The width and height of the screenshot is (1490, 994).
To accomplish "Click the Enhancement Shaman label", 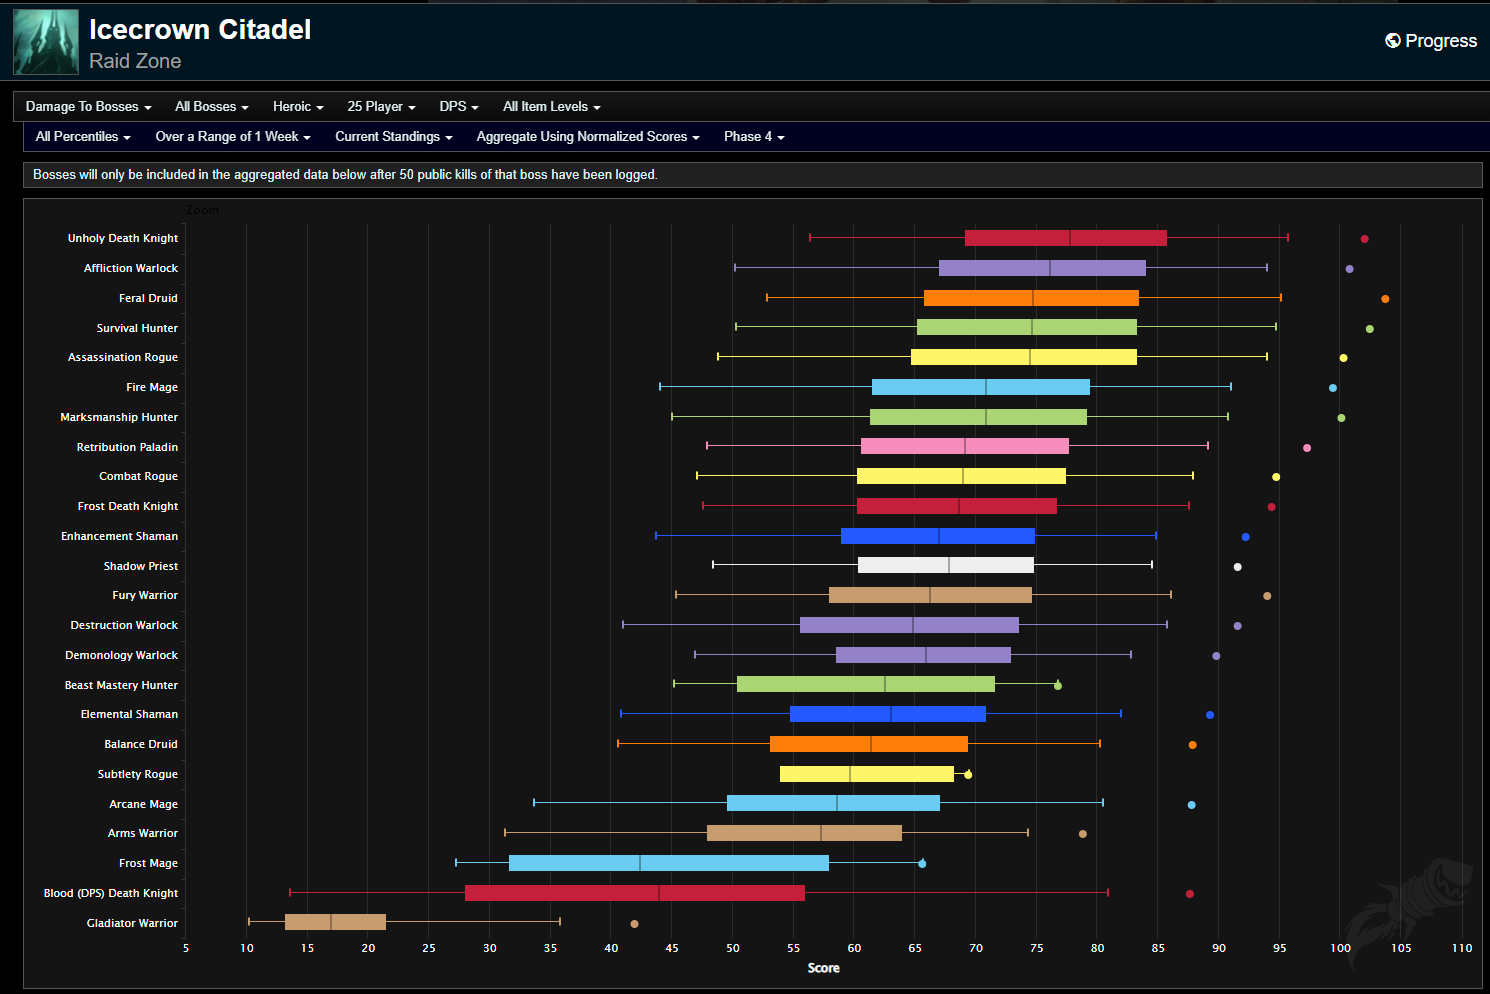I will click(119, 536).
